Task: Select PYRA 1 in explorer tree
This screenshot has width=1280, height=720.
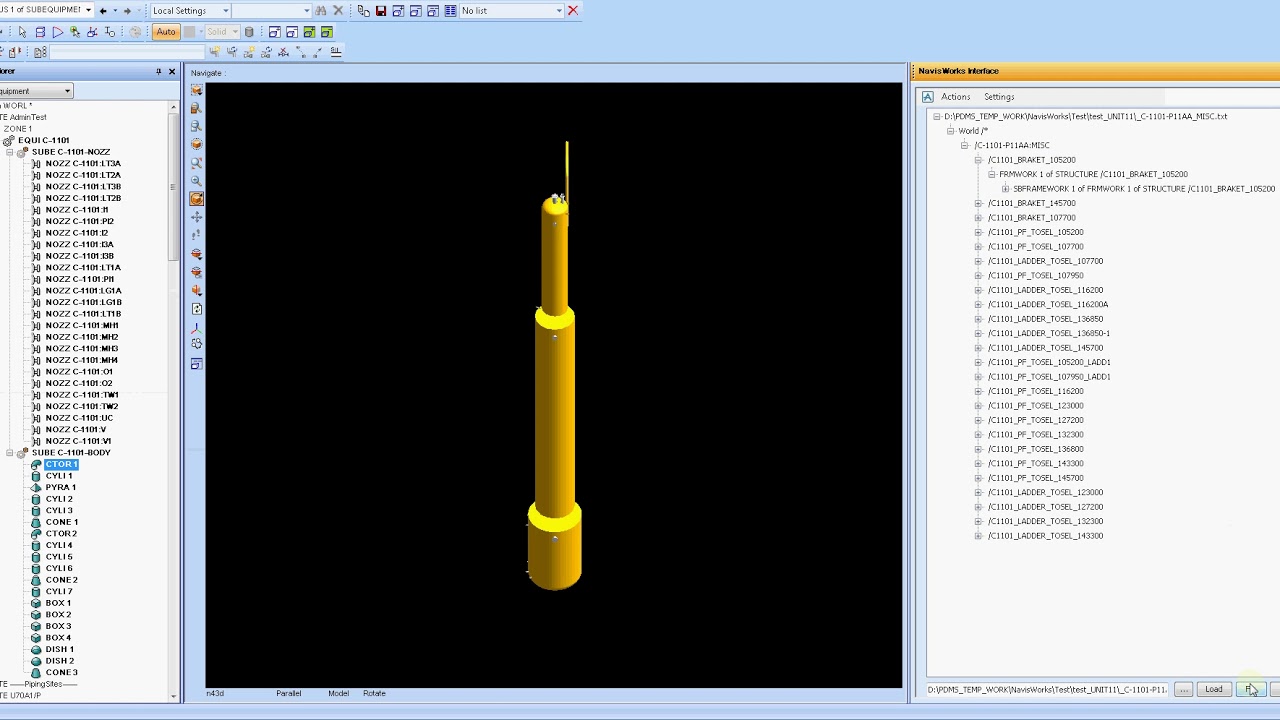Action: pyautogui.click(x=60, y=487)
